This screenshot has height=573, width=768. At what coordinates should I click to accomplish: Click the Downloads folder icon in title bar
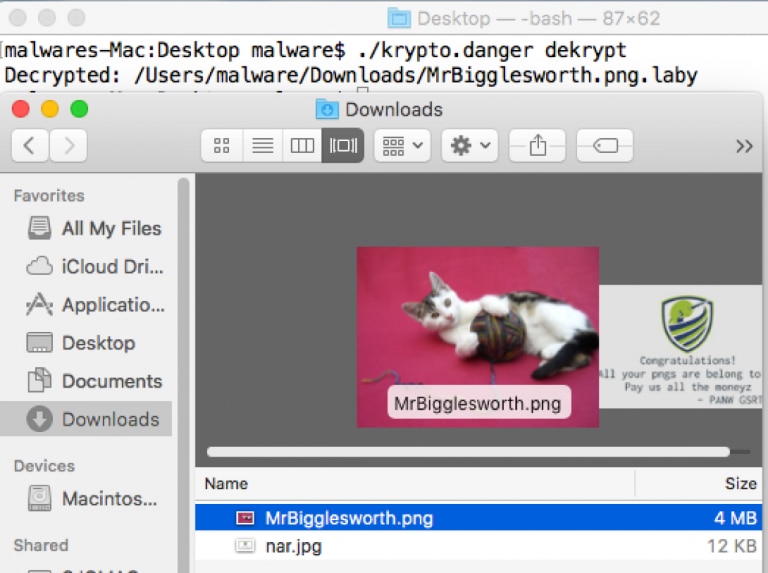click(x=327, y=109)
